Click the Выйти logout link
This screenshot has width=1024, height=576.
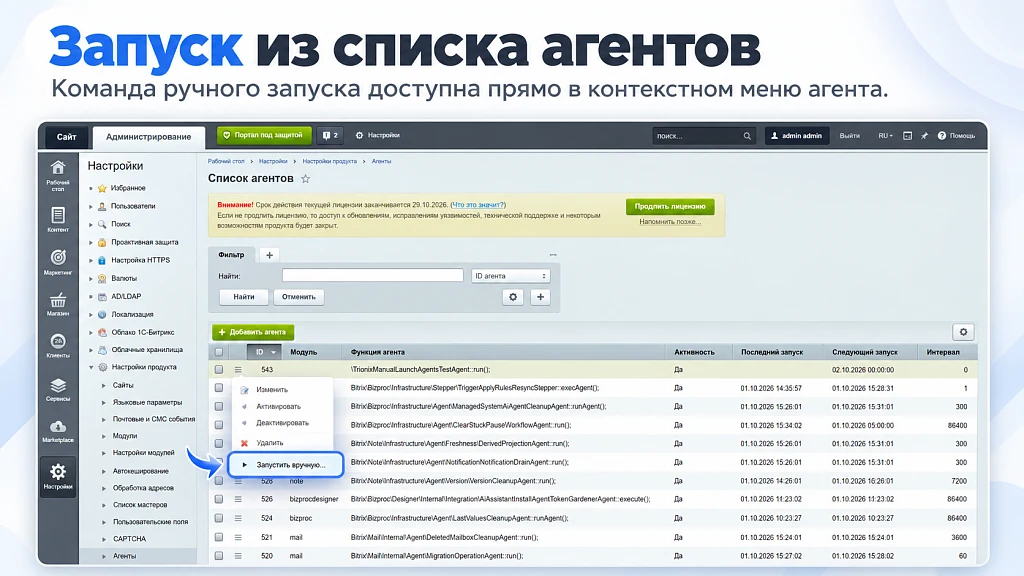click(x=849, y=136)
